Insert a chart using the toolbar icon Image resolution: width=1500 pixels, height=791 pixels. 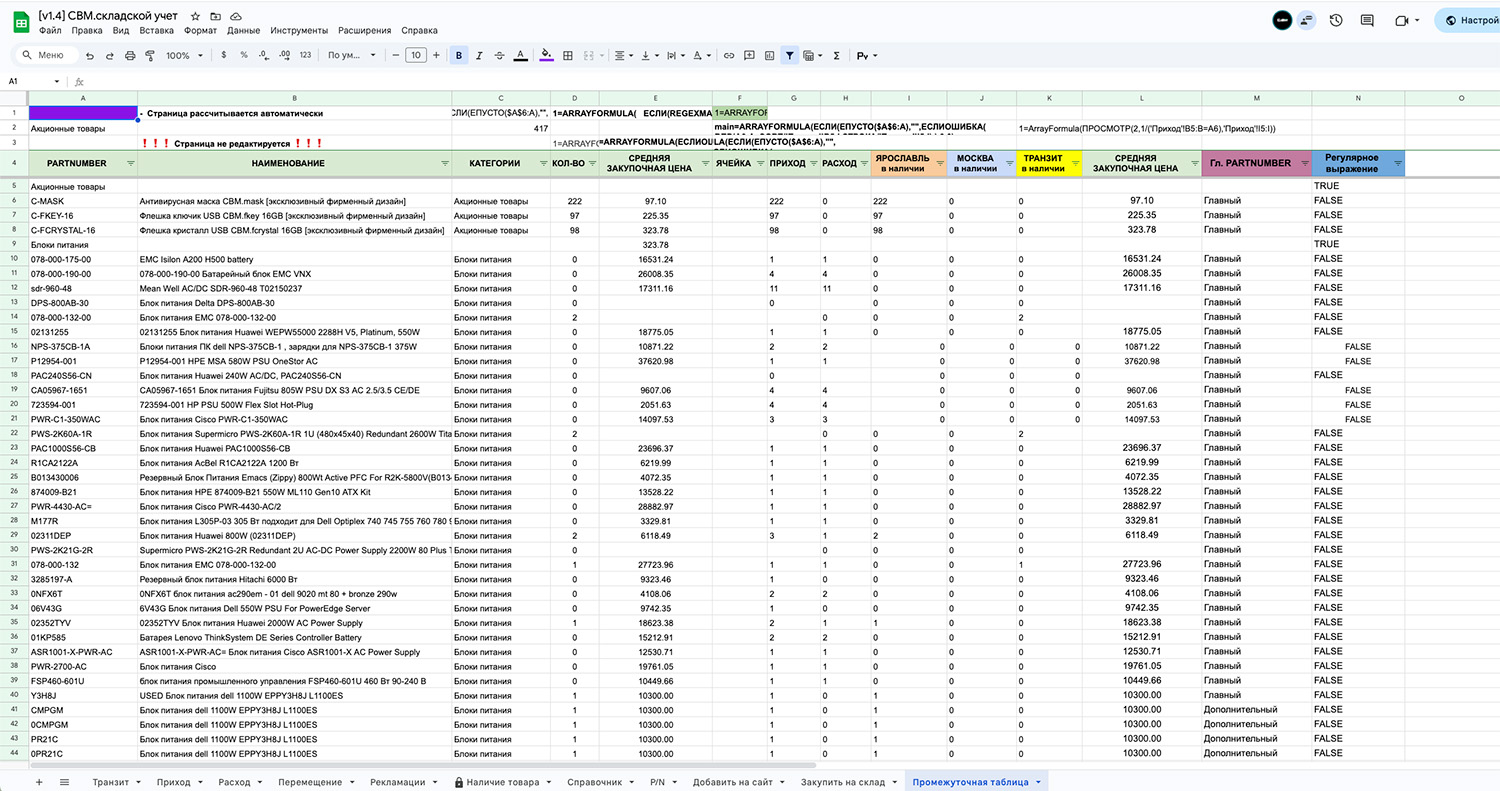point(769,56)
